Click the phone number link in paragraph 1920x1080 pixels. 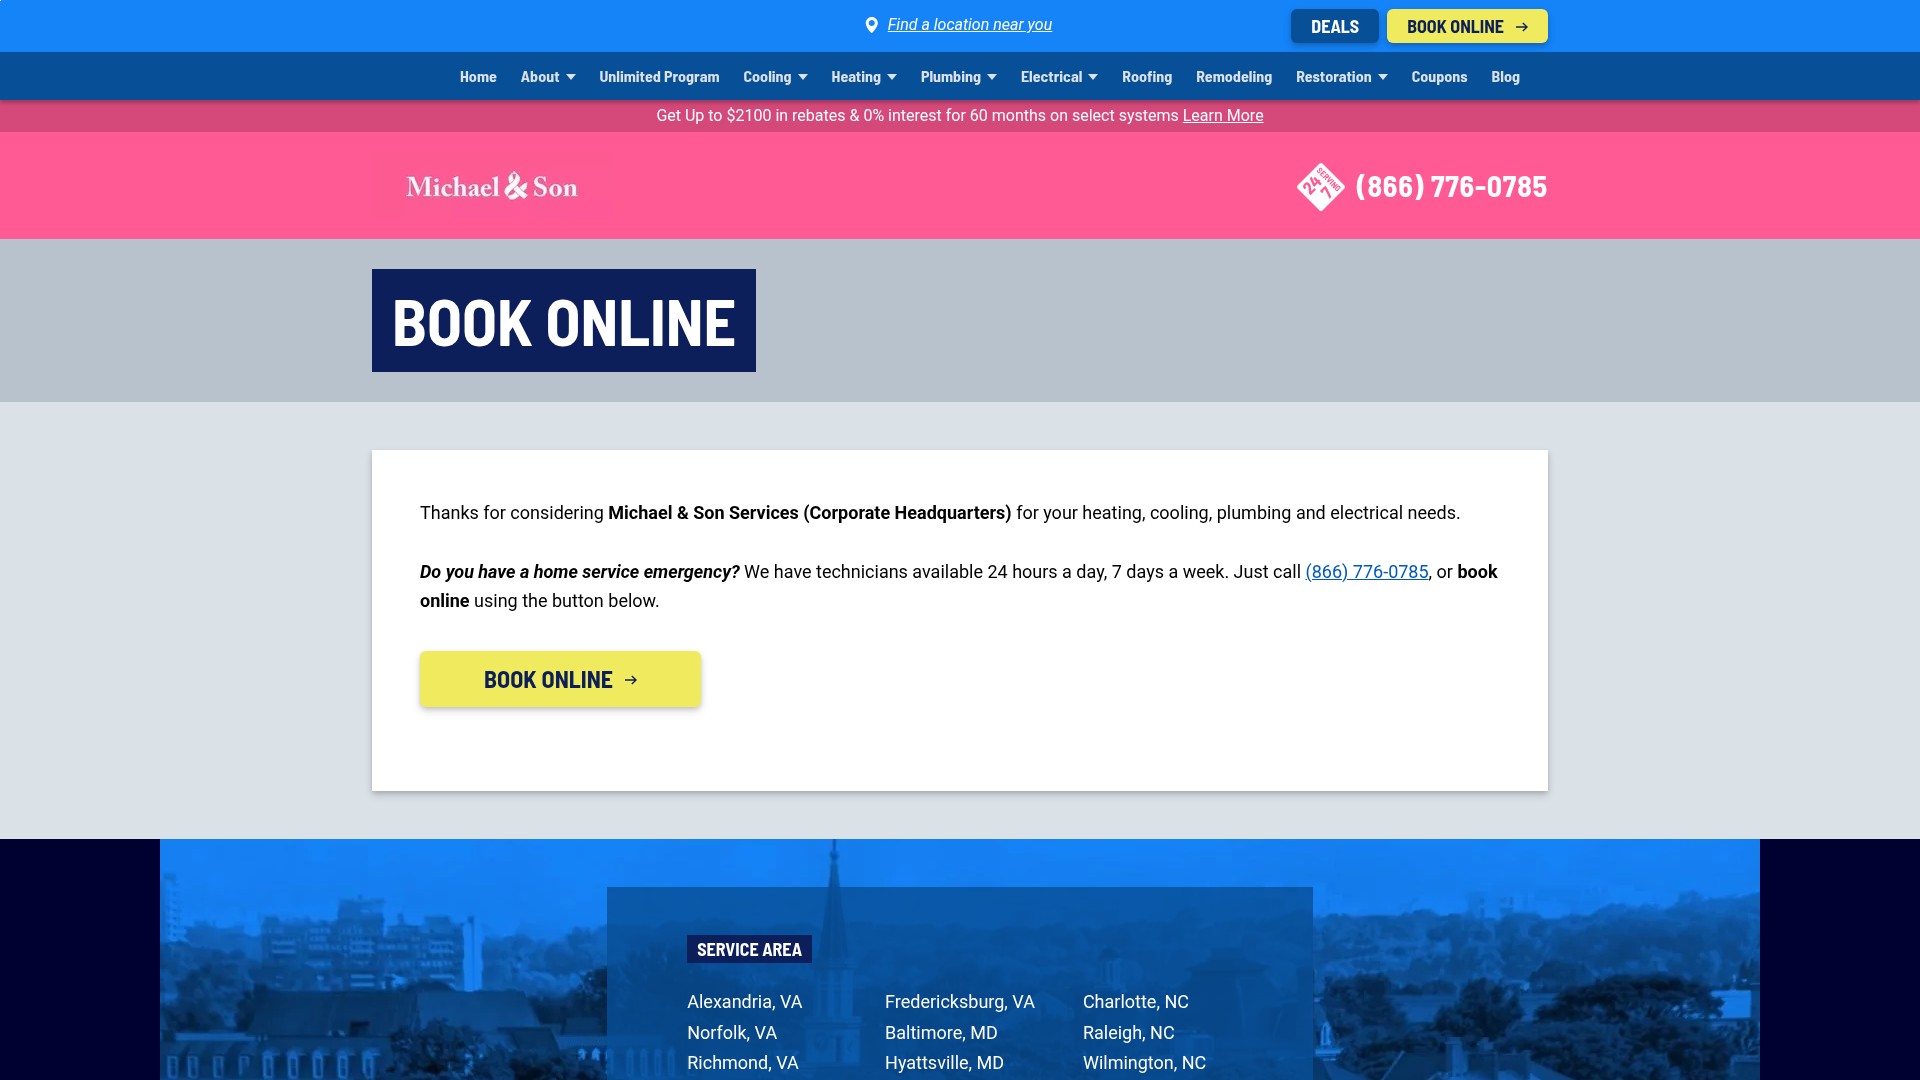[1366, 572]
